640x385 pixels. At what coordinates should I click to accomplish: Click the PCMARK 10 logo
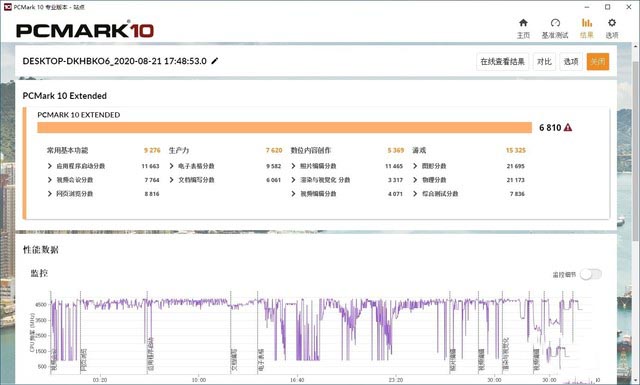coord(85,30)
